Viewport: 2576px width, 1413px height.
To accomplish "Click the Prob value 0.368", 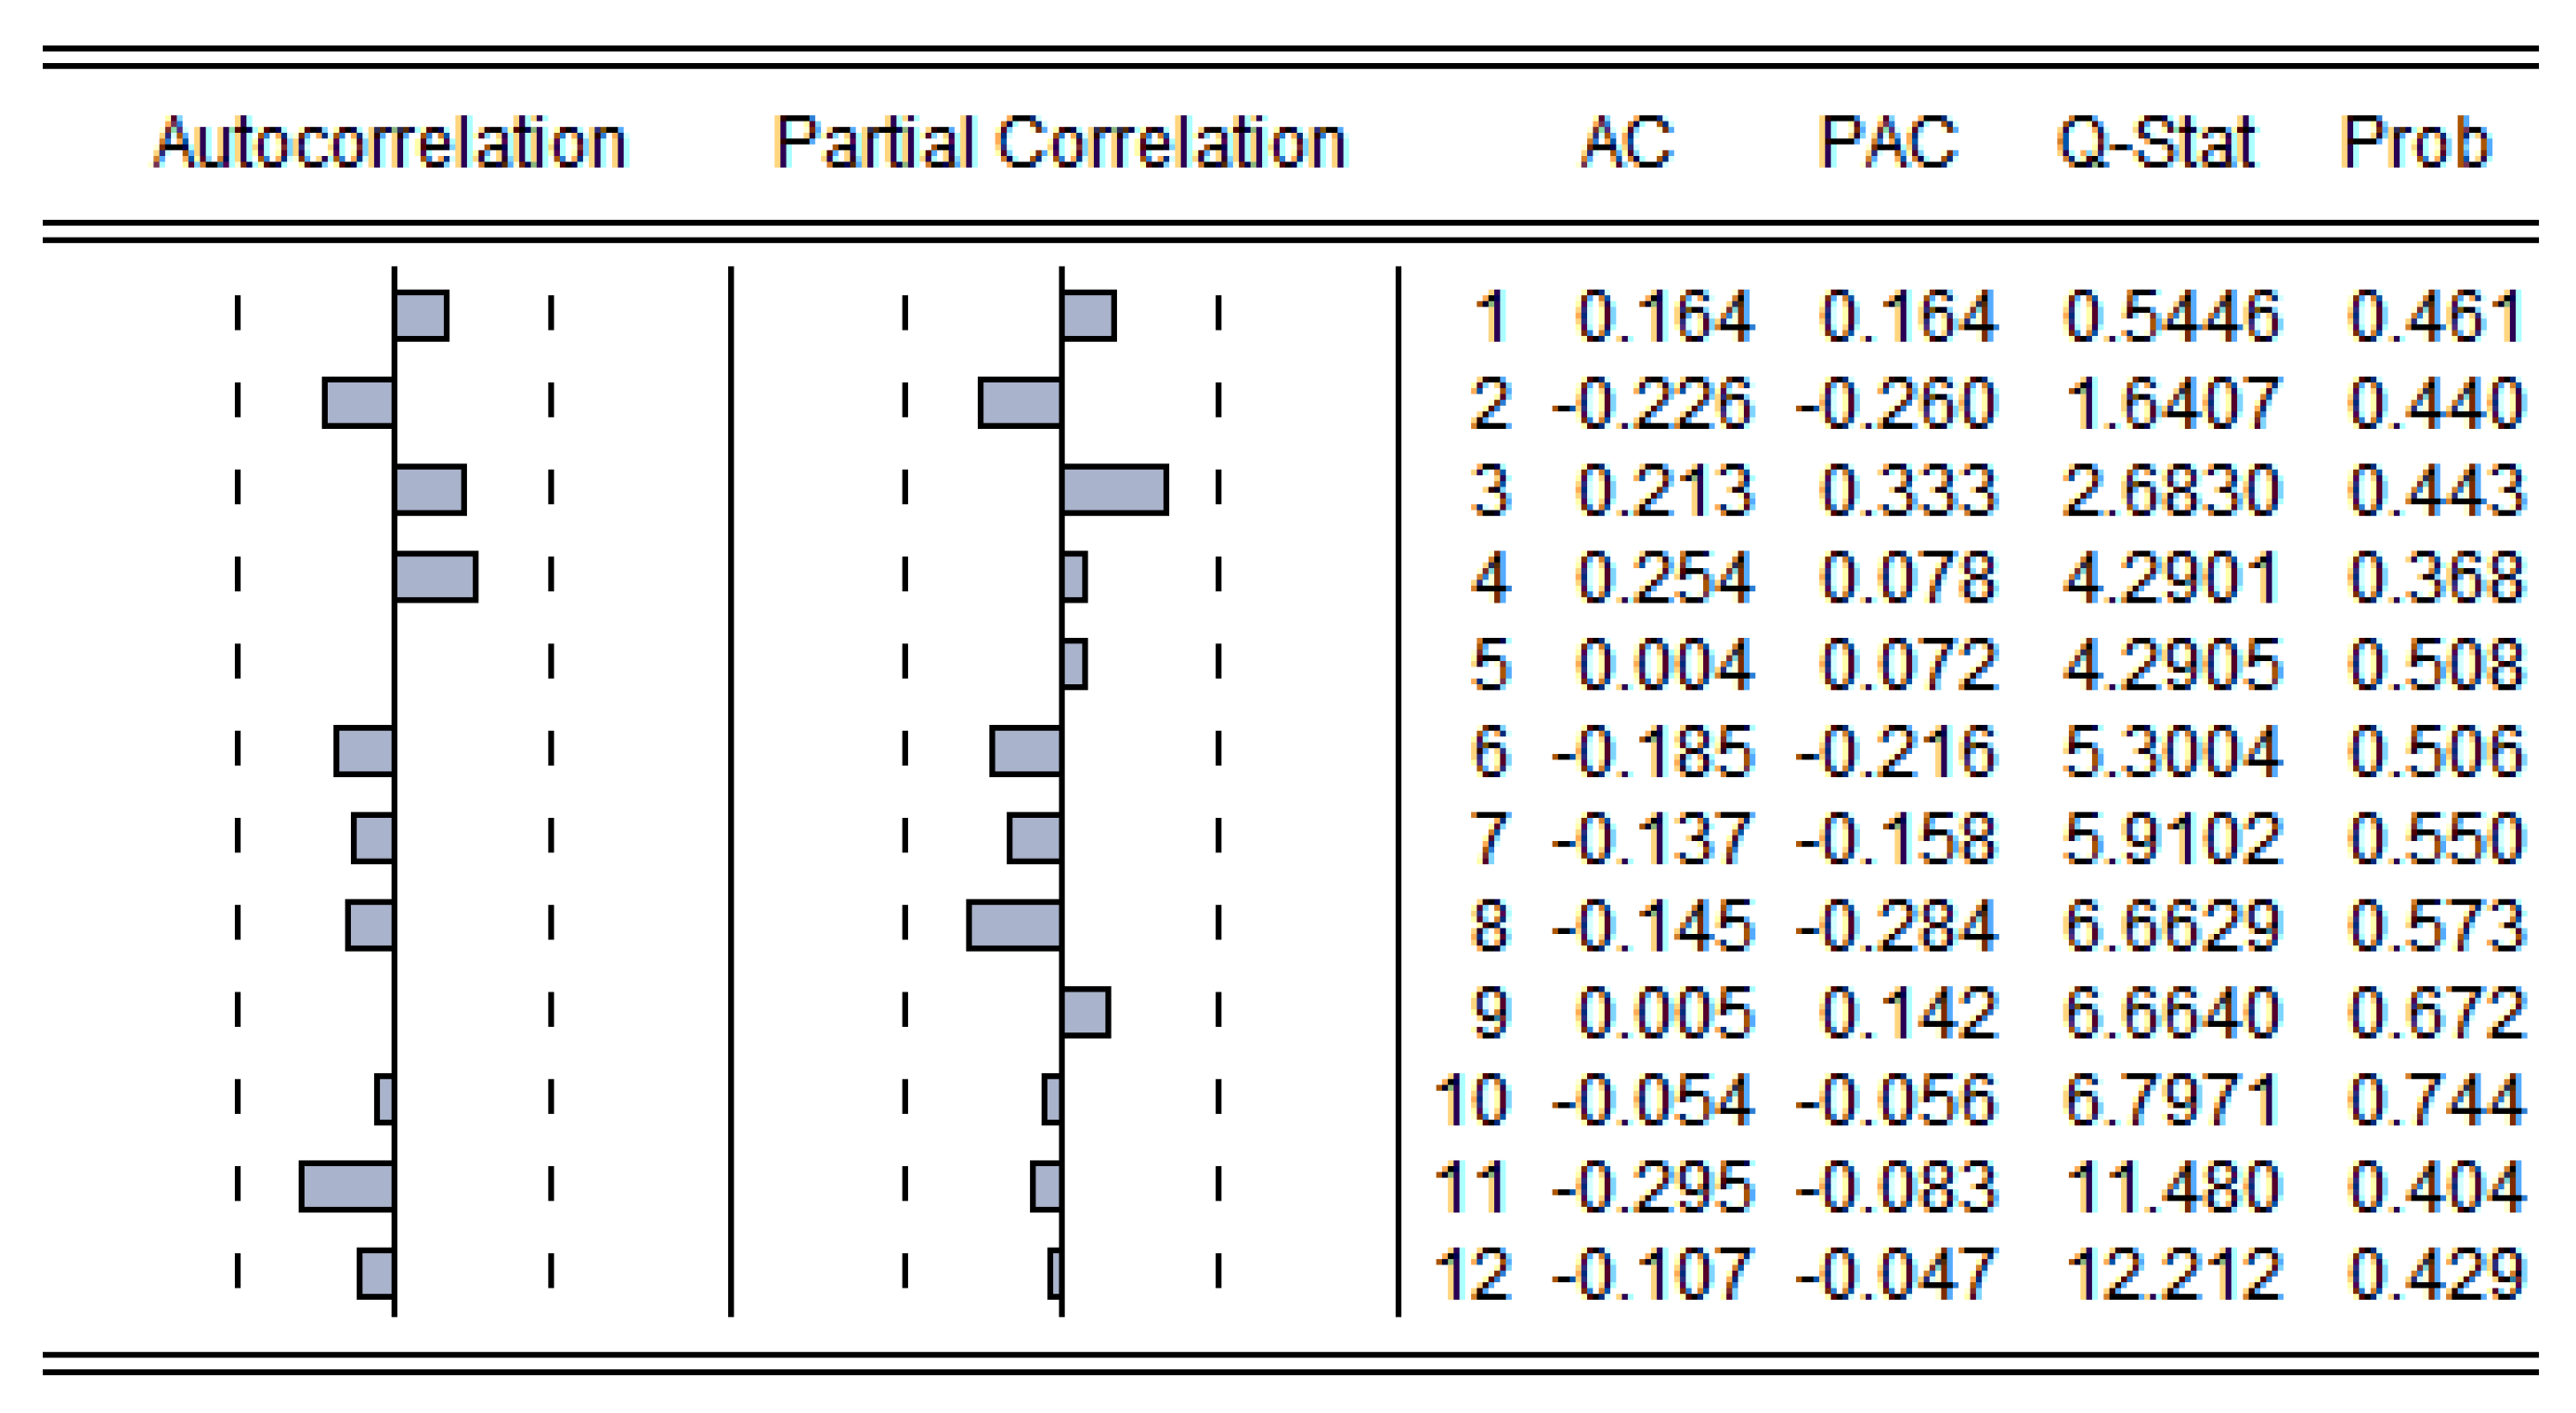I will click(x=2436, y=577).
